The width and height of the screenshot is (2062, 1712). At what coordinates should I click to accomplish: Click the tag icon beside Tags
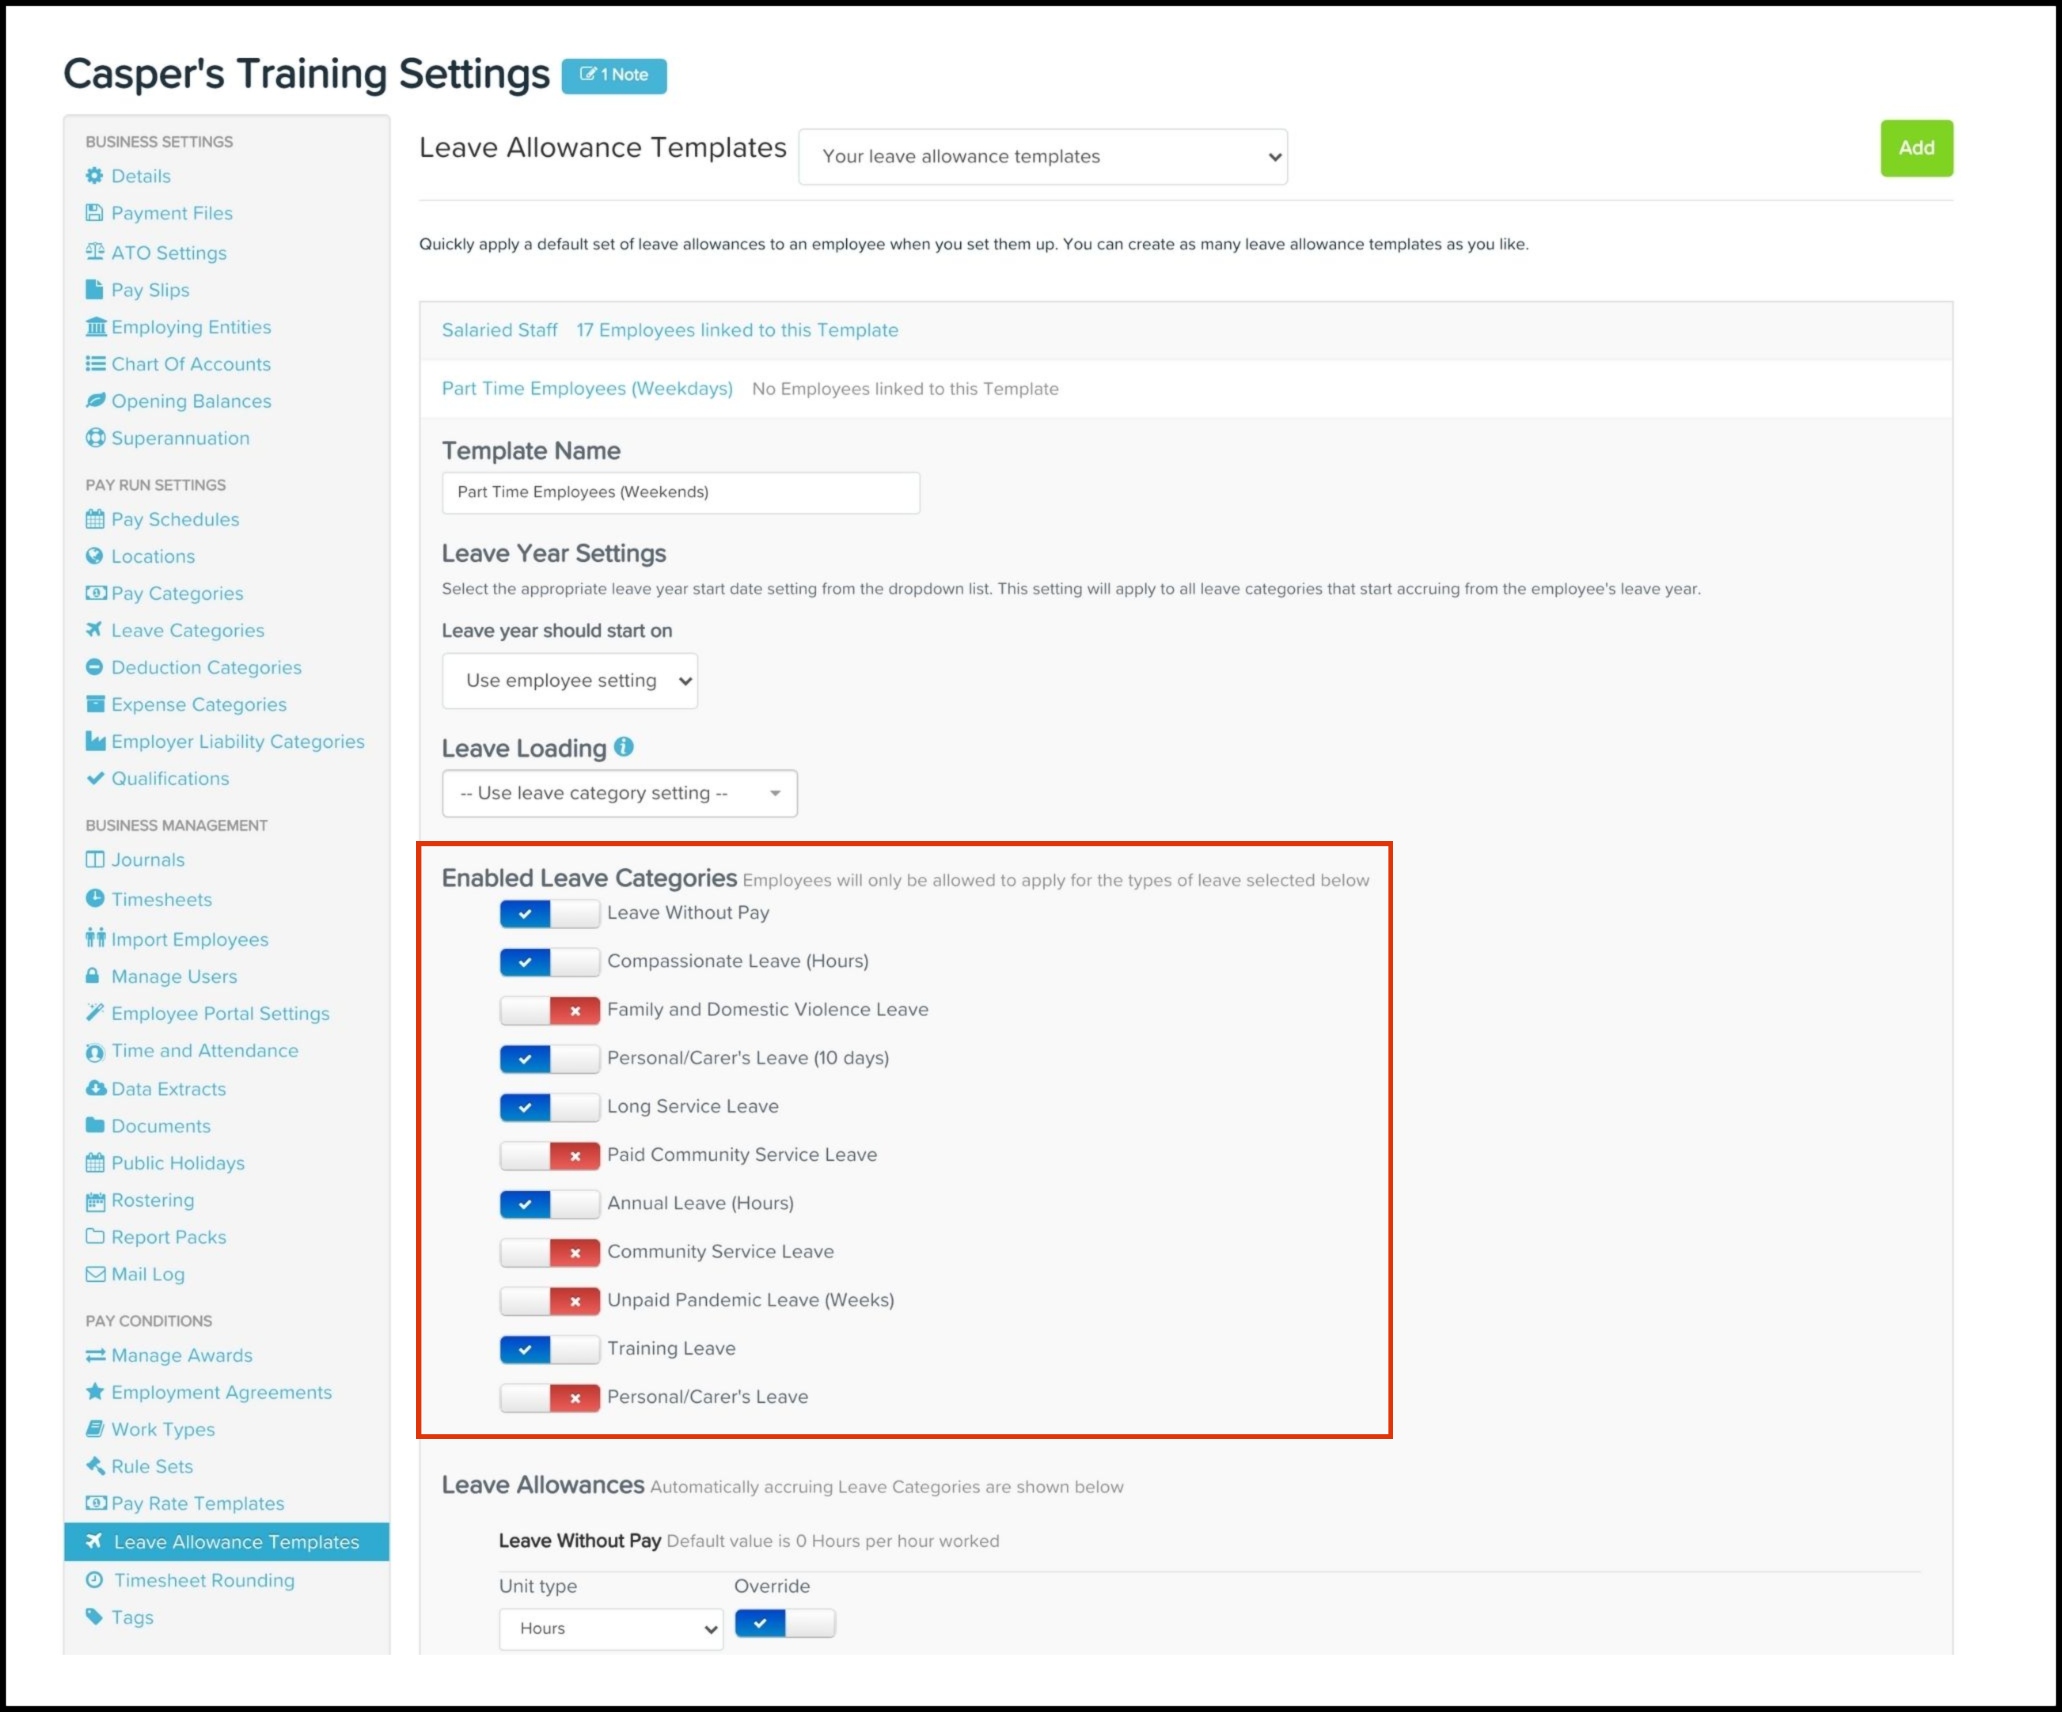click(x=94, y=1617)
